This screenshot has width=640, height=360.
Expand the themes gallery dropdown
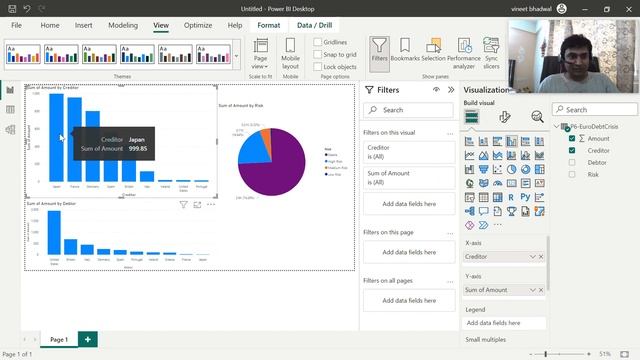tap(236, 56)
